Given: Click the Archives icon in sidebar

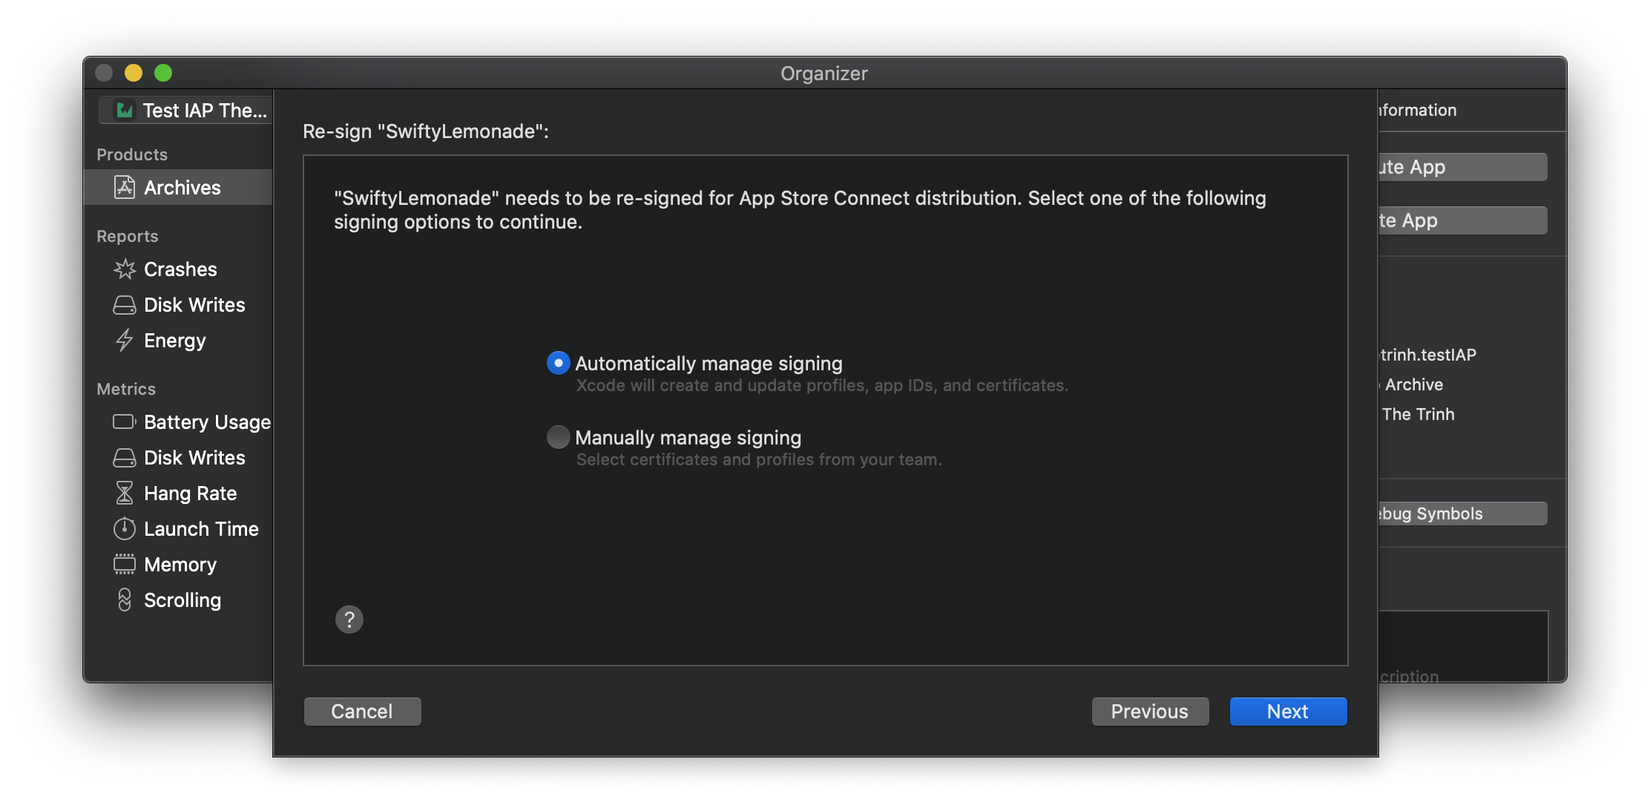Looking at the screenshot, I should (124, 187).
